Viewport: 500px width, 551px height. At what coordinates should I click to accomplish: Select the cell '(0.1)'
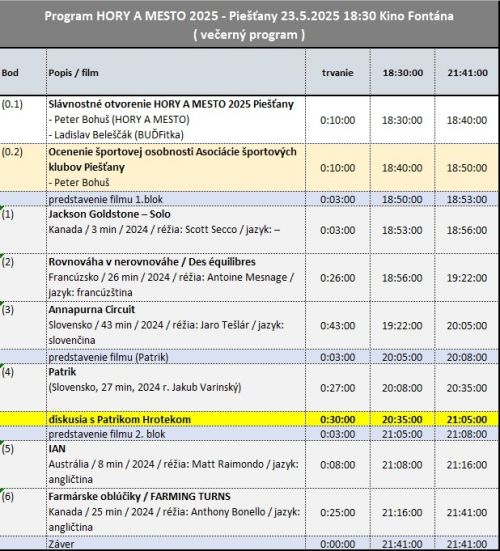click(x=23, y=119)
